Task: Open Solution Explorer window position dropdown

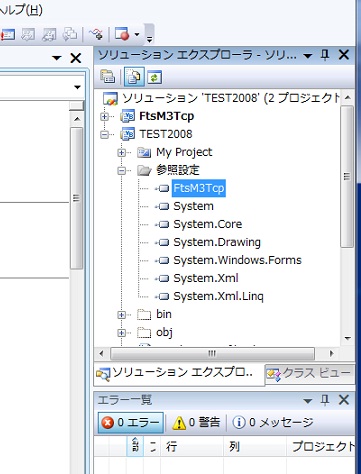Action: (x=308, y=56)
